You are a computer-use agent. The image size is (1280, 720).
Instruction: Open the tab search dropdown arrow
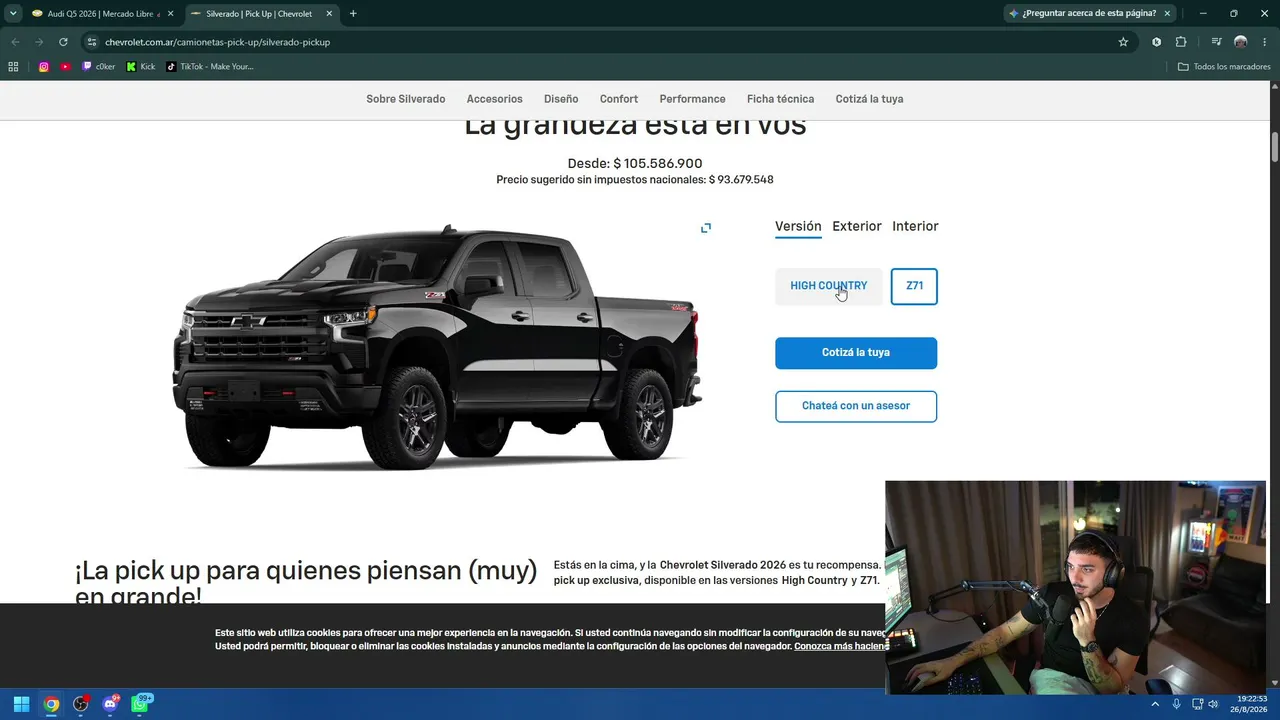click(13, 13)
